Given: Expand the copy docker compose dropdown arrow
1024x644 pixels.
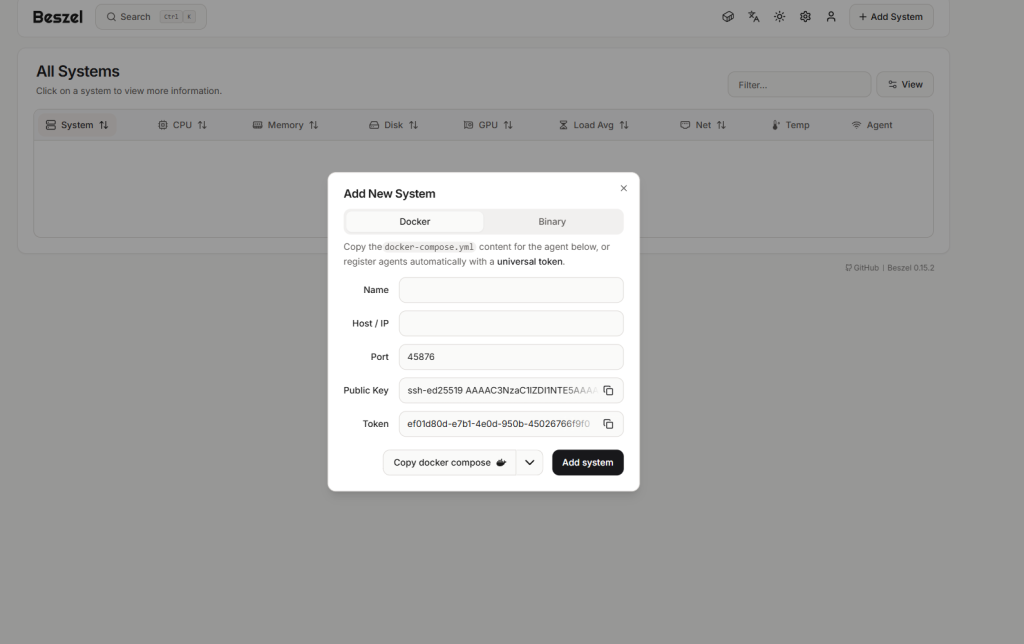Looking at the screenshot, I should 529,462.
